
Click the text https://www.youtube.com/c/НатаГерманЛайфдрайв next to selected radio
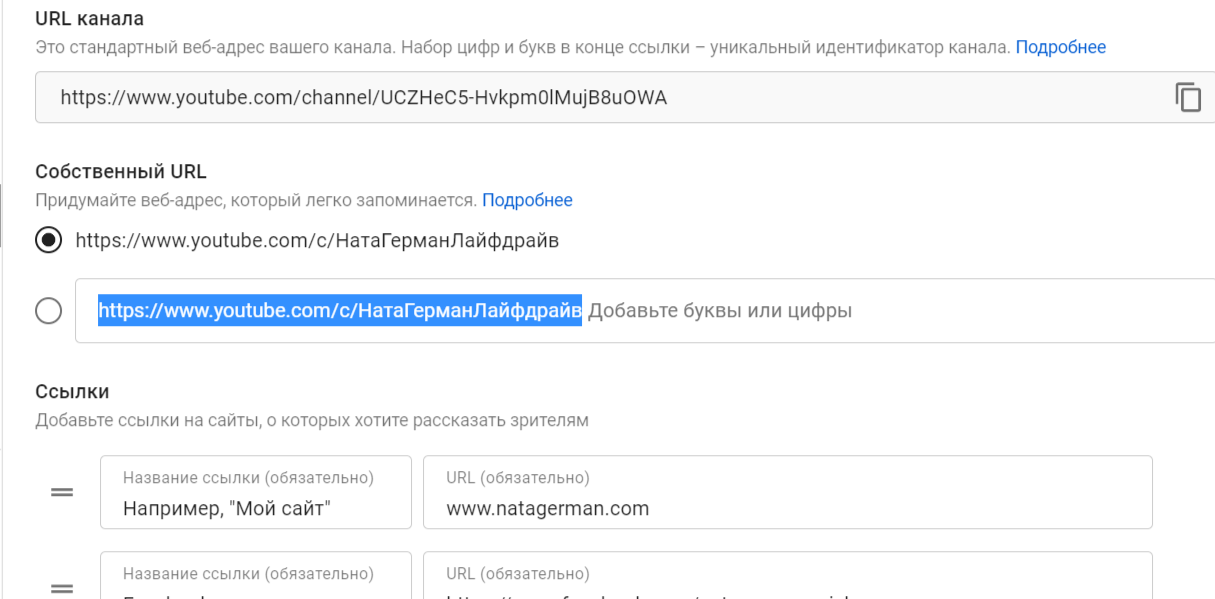coord(317,240)
